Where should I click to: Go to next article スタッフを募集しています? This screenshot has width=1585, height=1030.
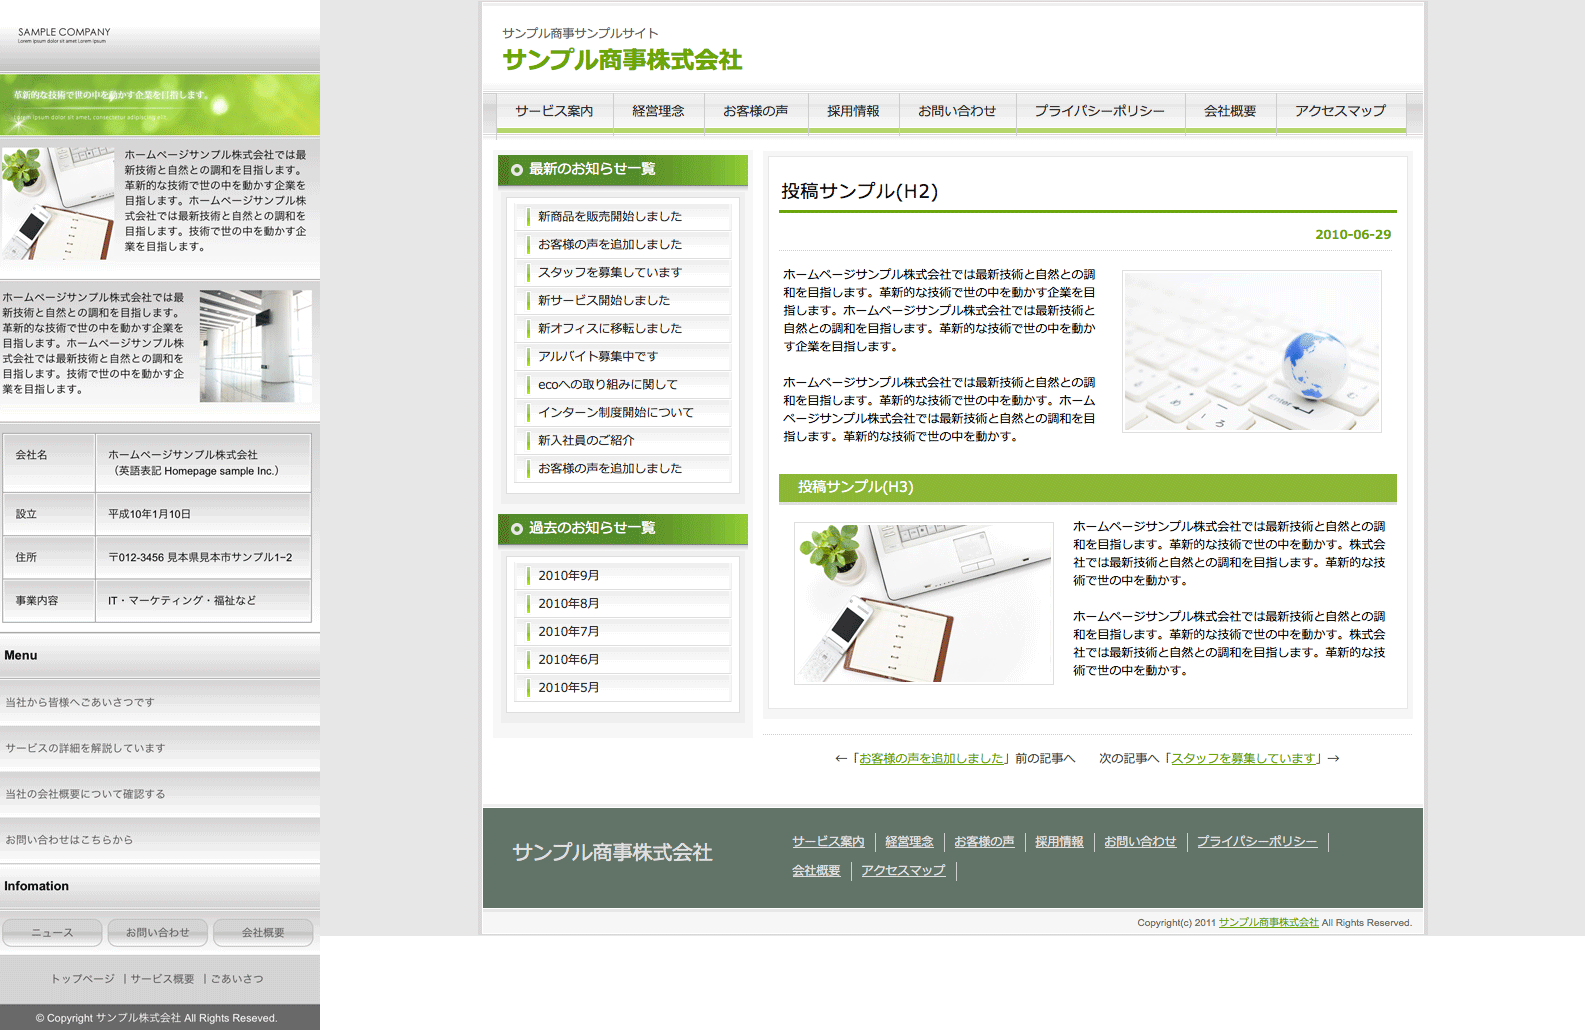click(x=1243, y=759)
